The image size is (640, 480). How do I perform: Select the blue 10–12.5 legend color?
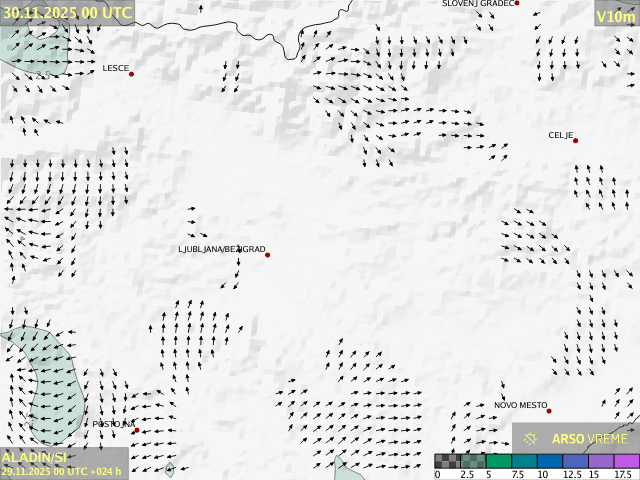549,461
